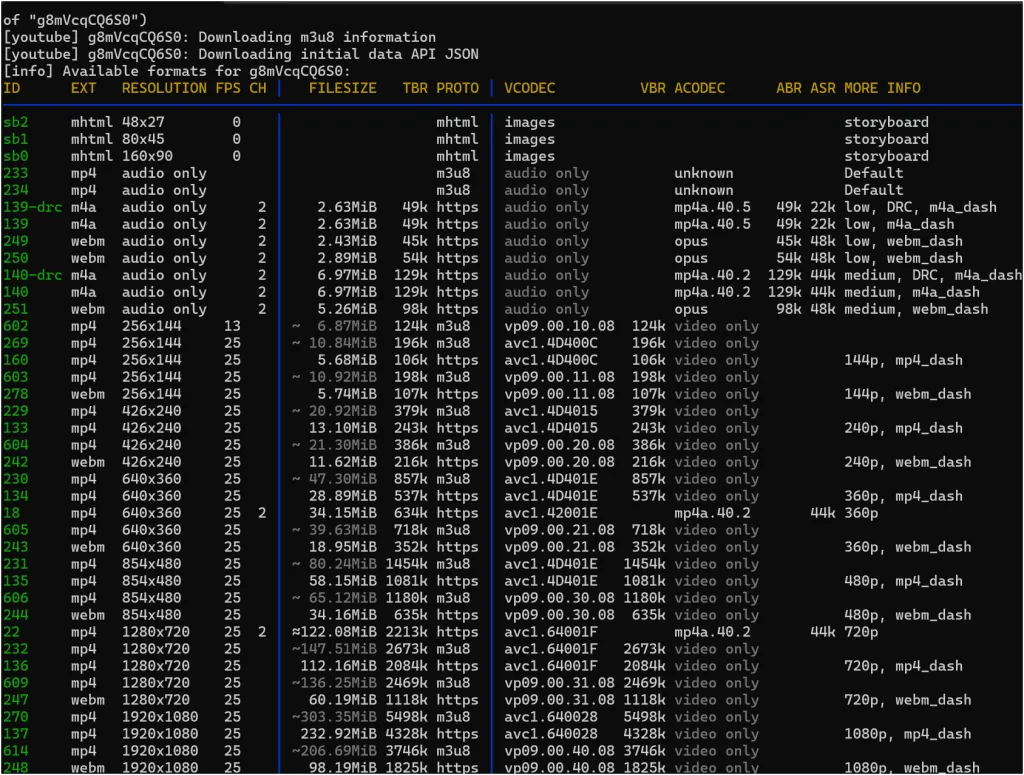Click the PROTO column header

(457, 88)
